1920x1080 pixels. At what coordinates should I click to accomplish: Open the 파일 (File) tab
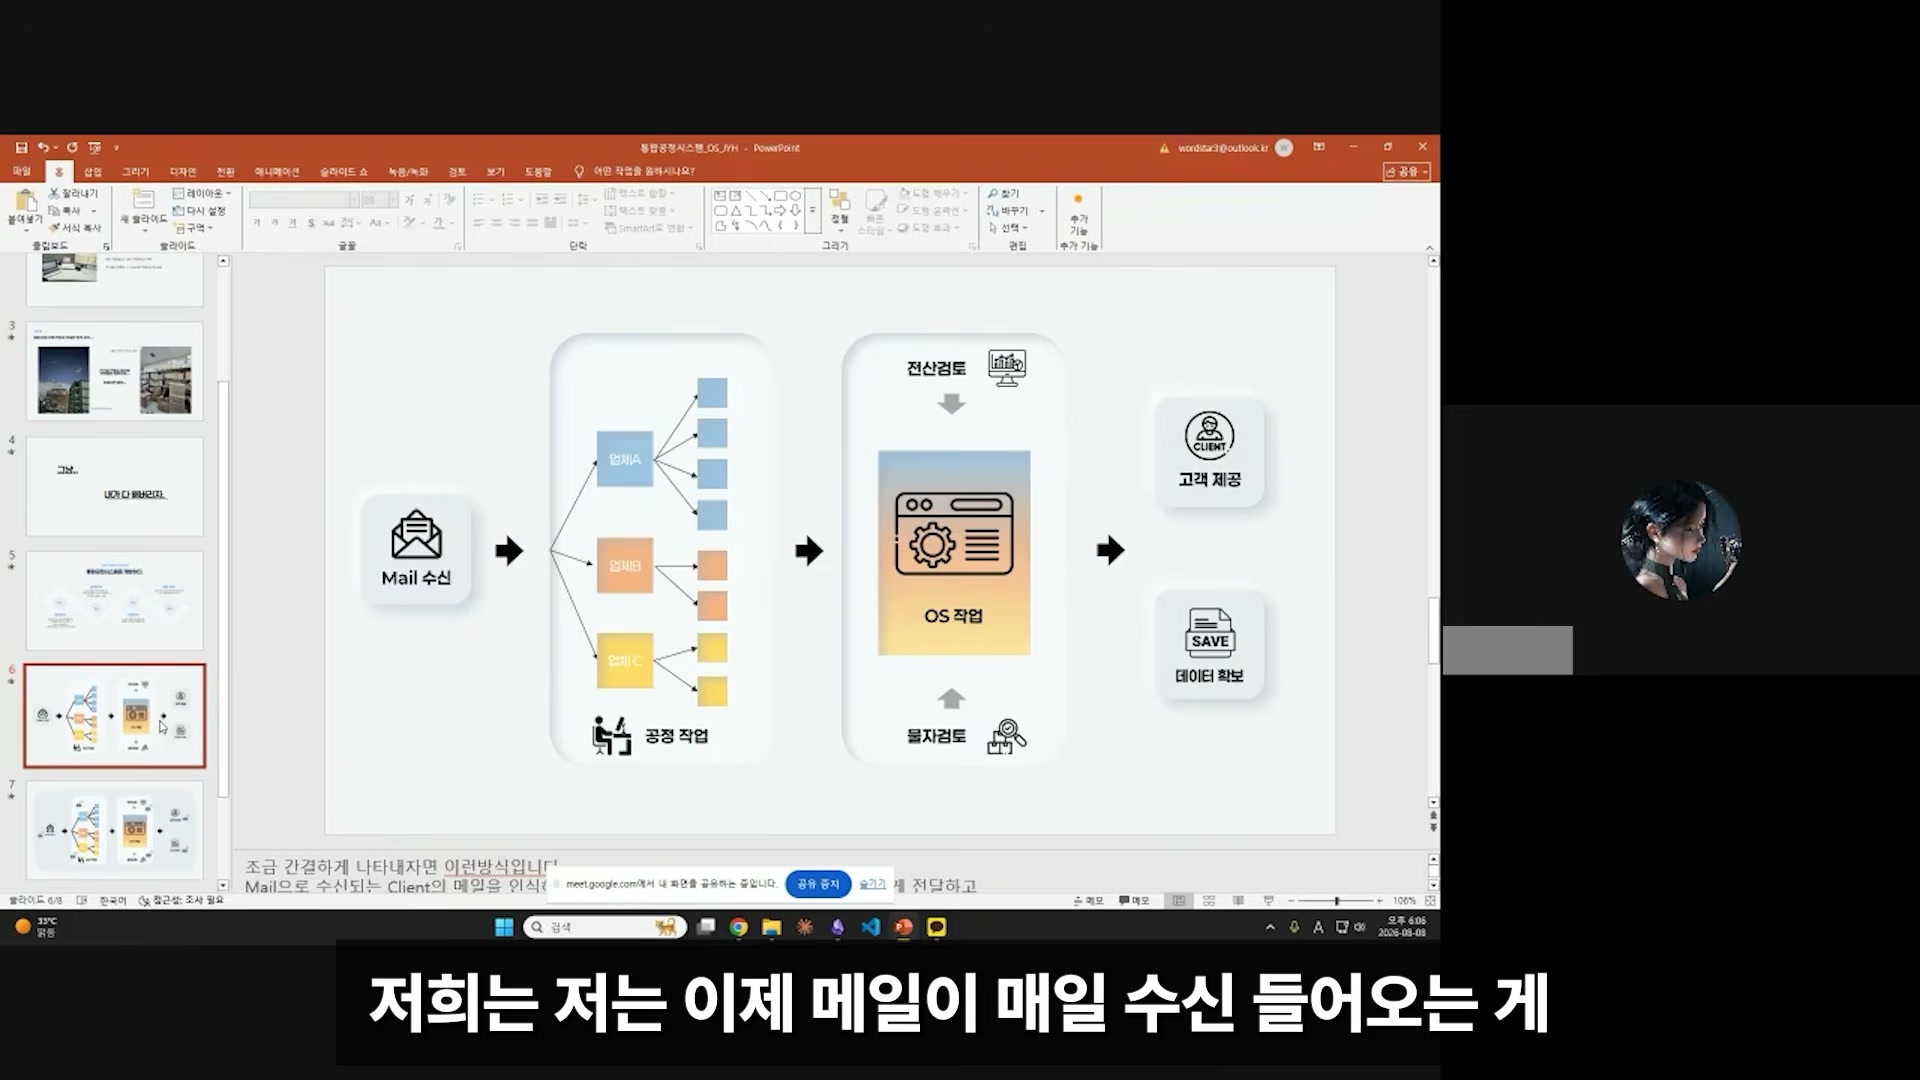(x=21, y=172)
